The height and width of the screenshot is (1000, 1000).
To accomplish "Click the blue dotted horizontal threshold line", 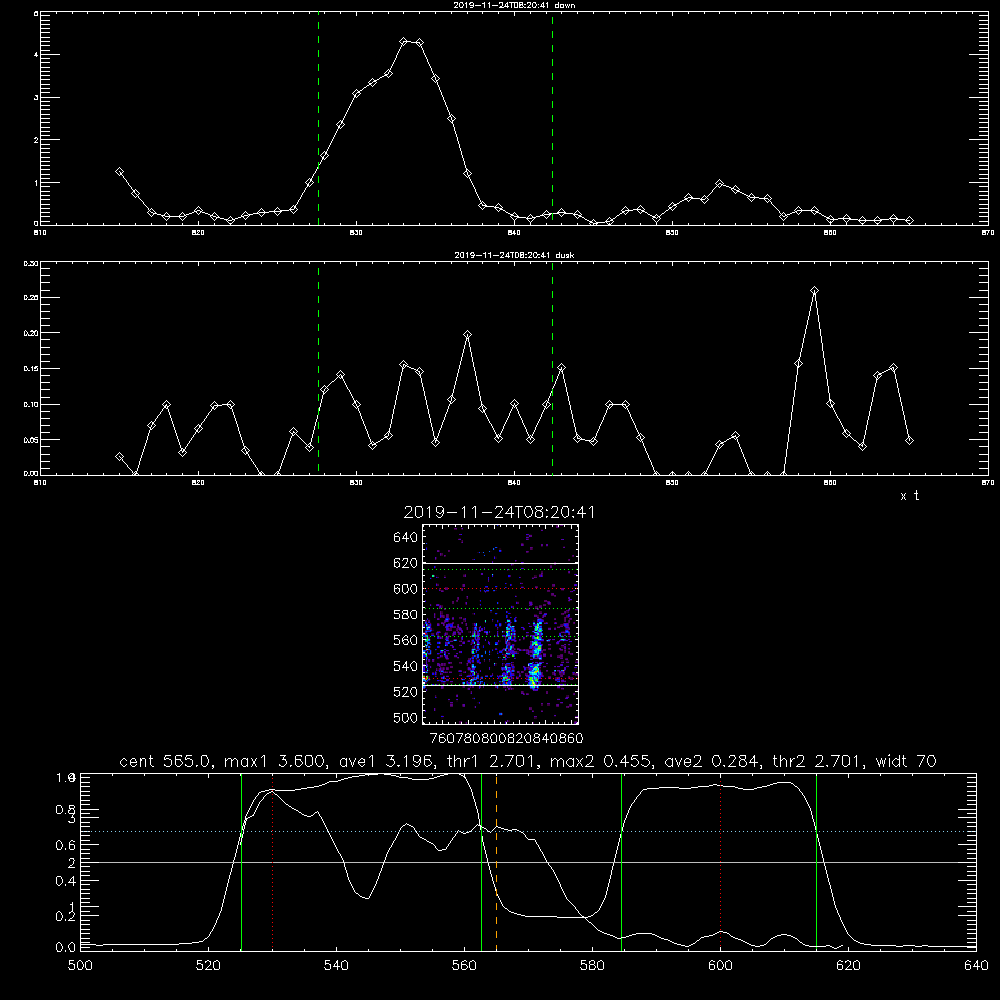I will [x=528, y=832].
